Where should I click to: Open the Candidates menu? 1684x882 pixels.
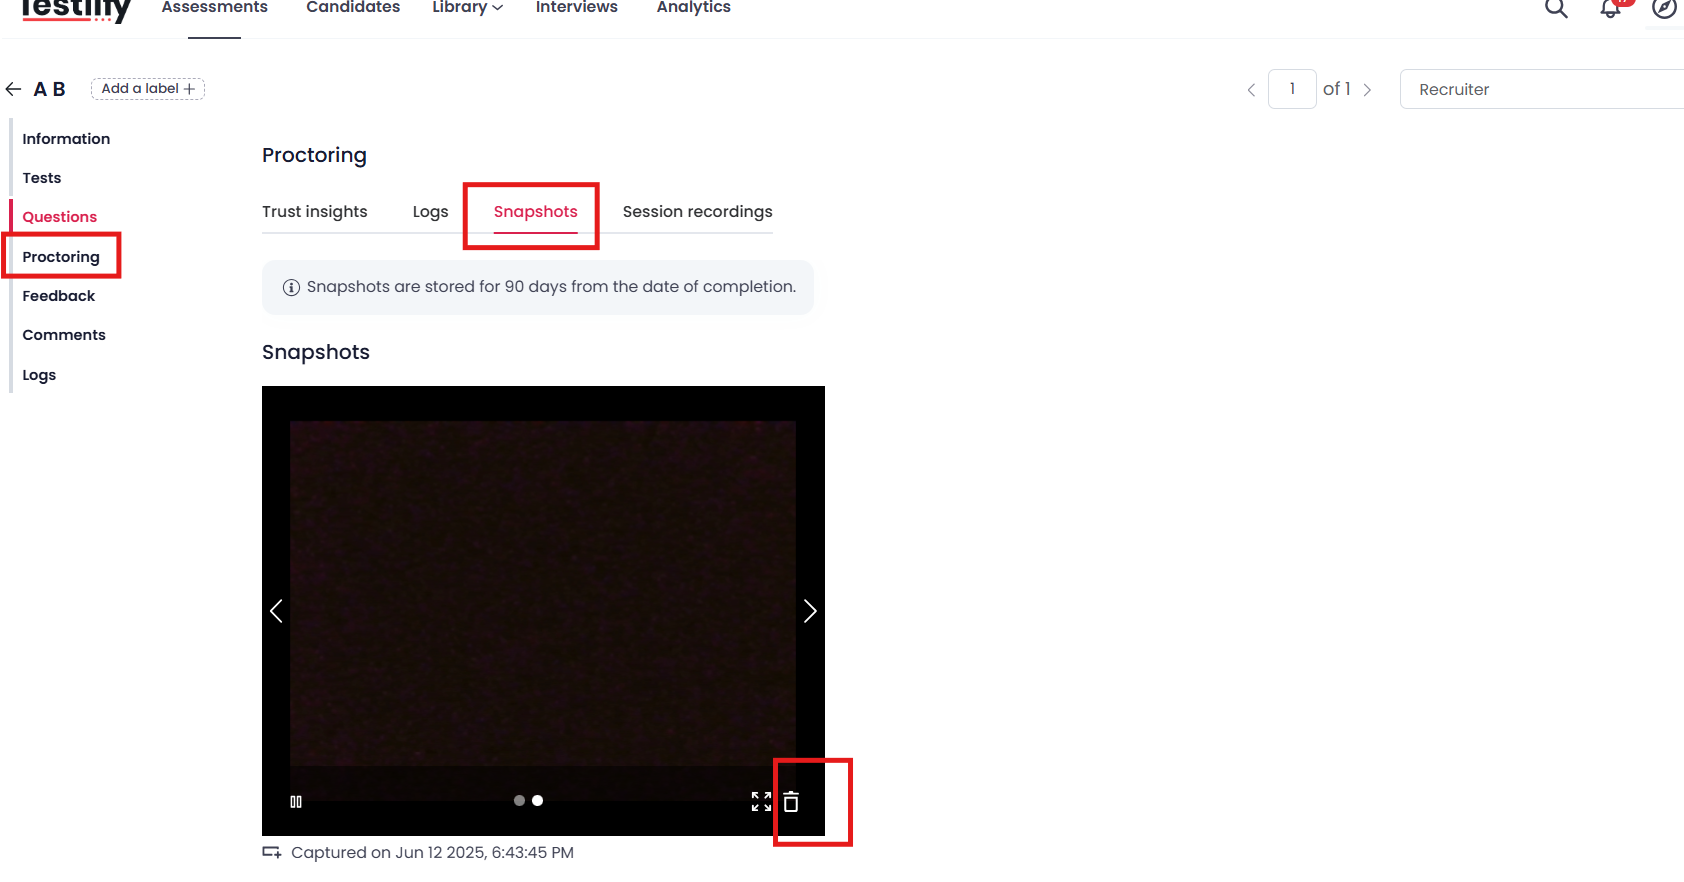tap(353, 8)
